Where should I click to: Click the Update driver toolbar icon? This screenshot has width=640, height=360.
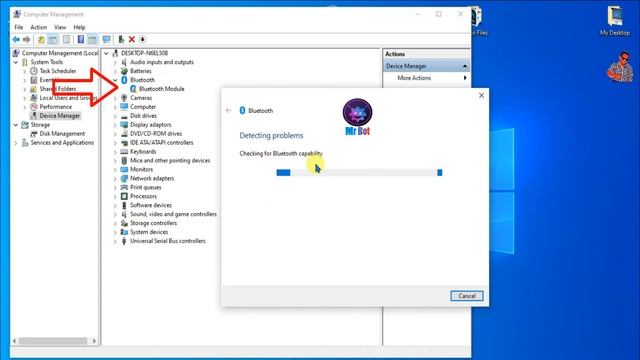click(121, 40)
